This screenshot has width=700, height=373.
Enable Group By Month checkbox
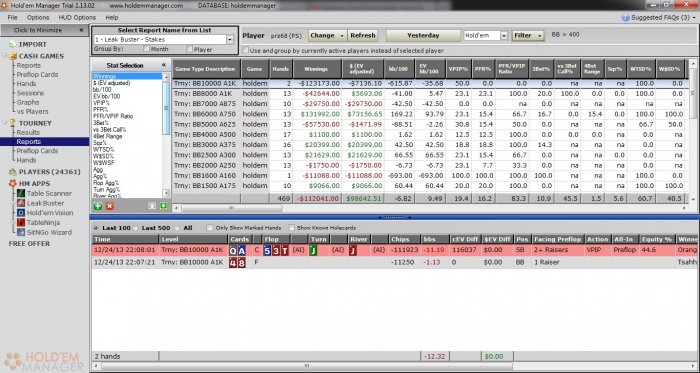pyautogui.click(x=146, y=49)
